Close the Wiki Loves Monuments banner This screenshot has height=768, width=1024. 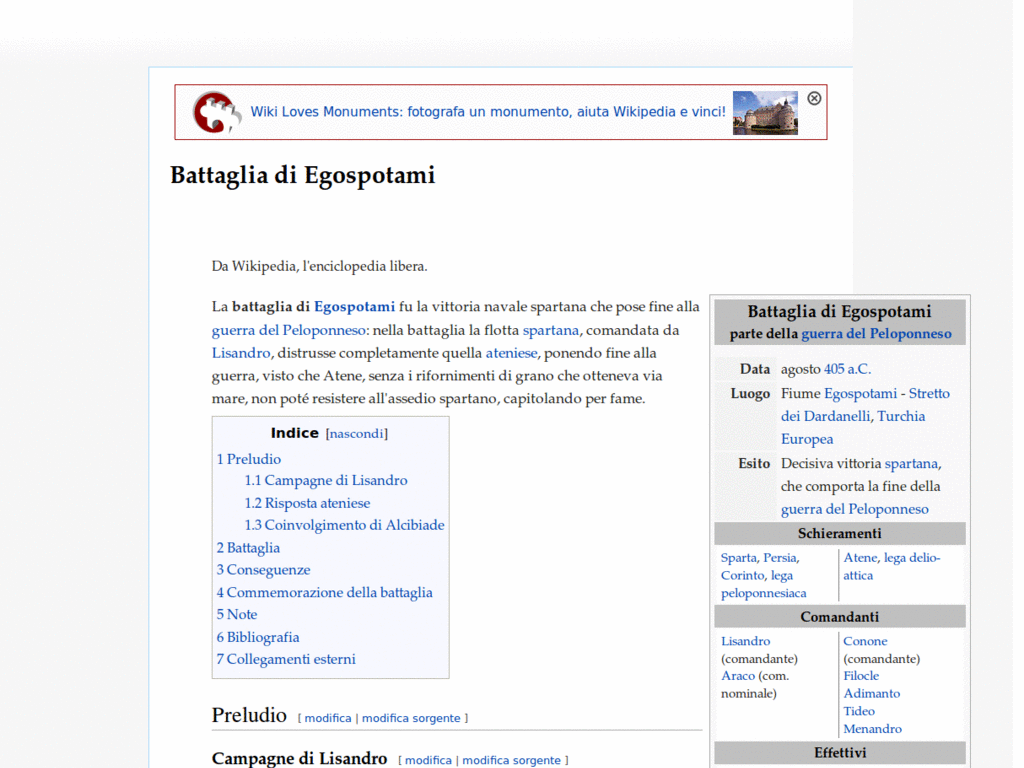pos(814,98)
